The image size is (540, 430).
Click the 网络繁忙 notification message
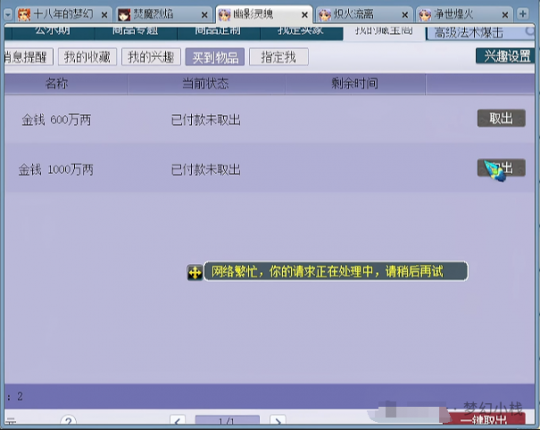click(x=336, y=271)
